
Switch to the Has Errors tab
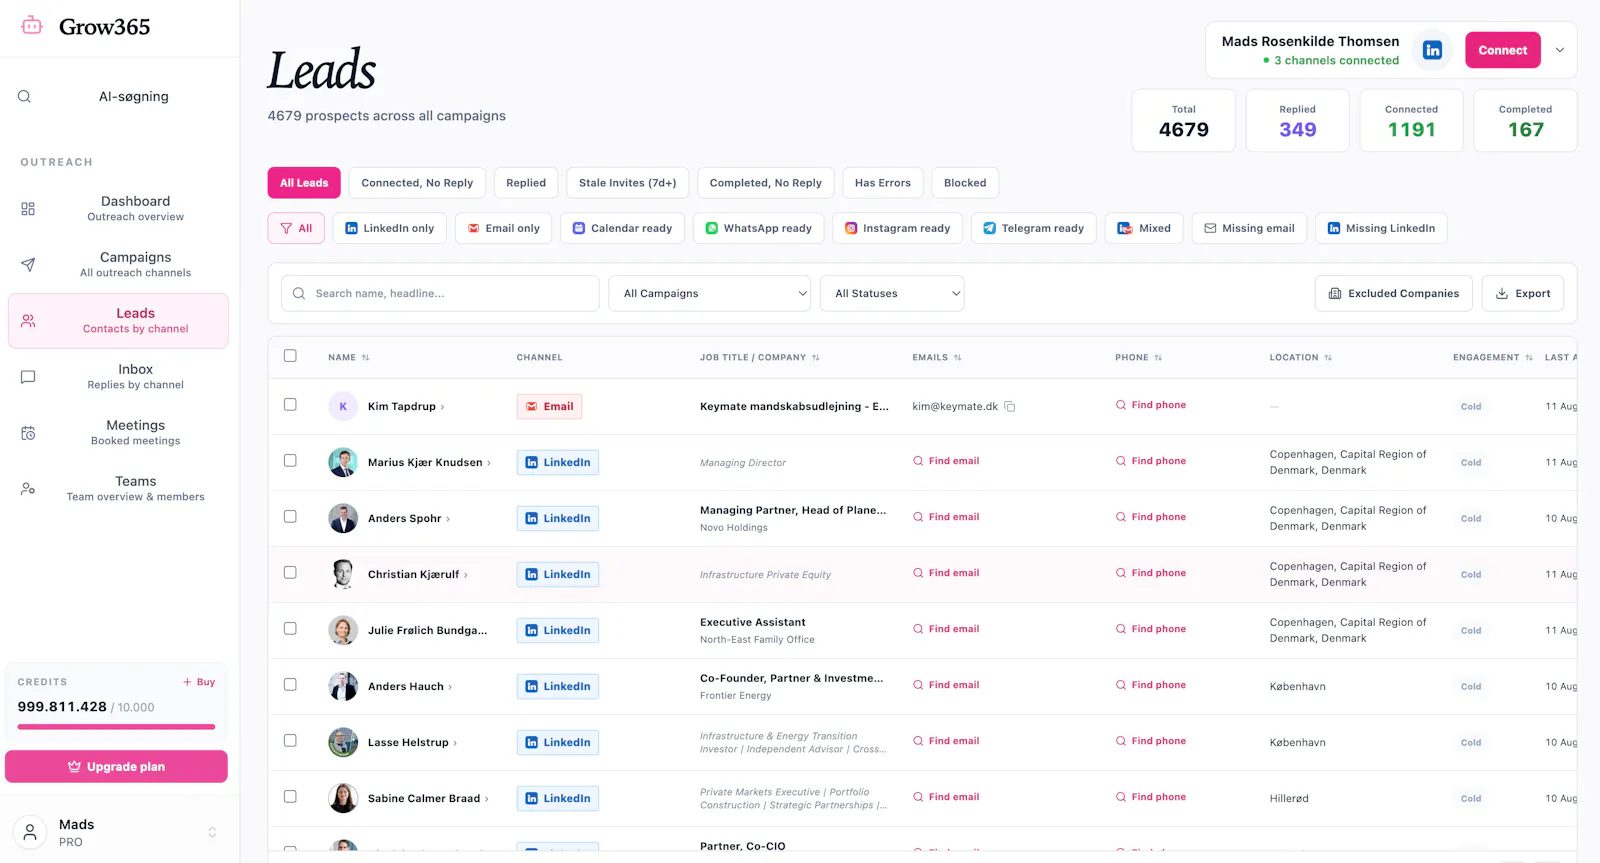883,183
